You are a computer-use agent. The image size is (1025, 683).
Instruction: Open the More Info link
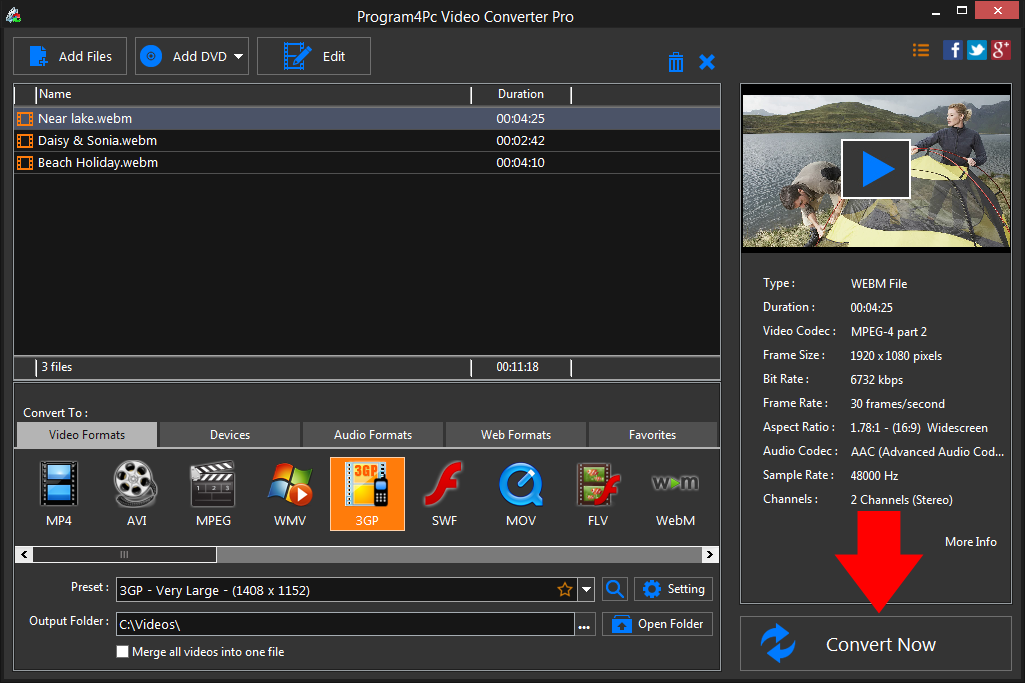[x=969, y=541]
